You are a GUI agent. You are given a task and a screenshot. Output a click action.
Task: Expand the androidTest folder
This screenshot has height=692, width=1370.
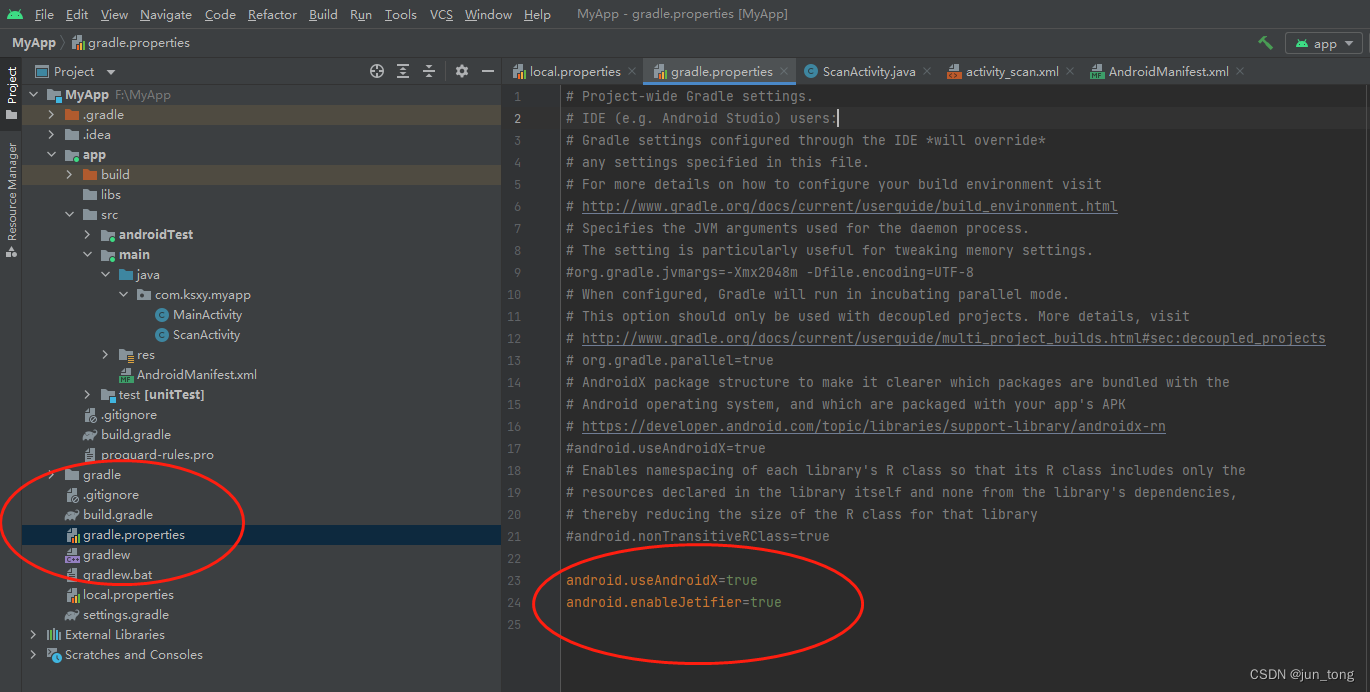[87, 235]
